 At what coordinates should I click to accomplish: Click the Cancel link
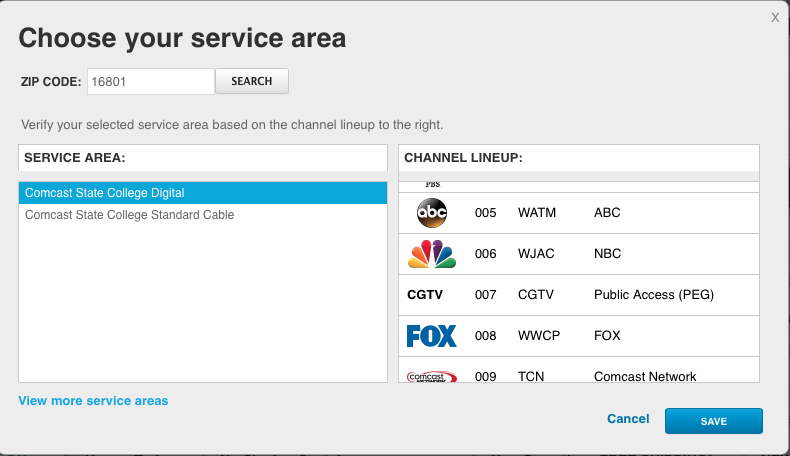tap(628, 419)
